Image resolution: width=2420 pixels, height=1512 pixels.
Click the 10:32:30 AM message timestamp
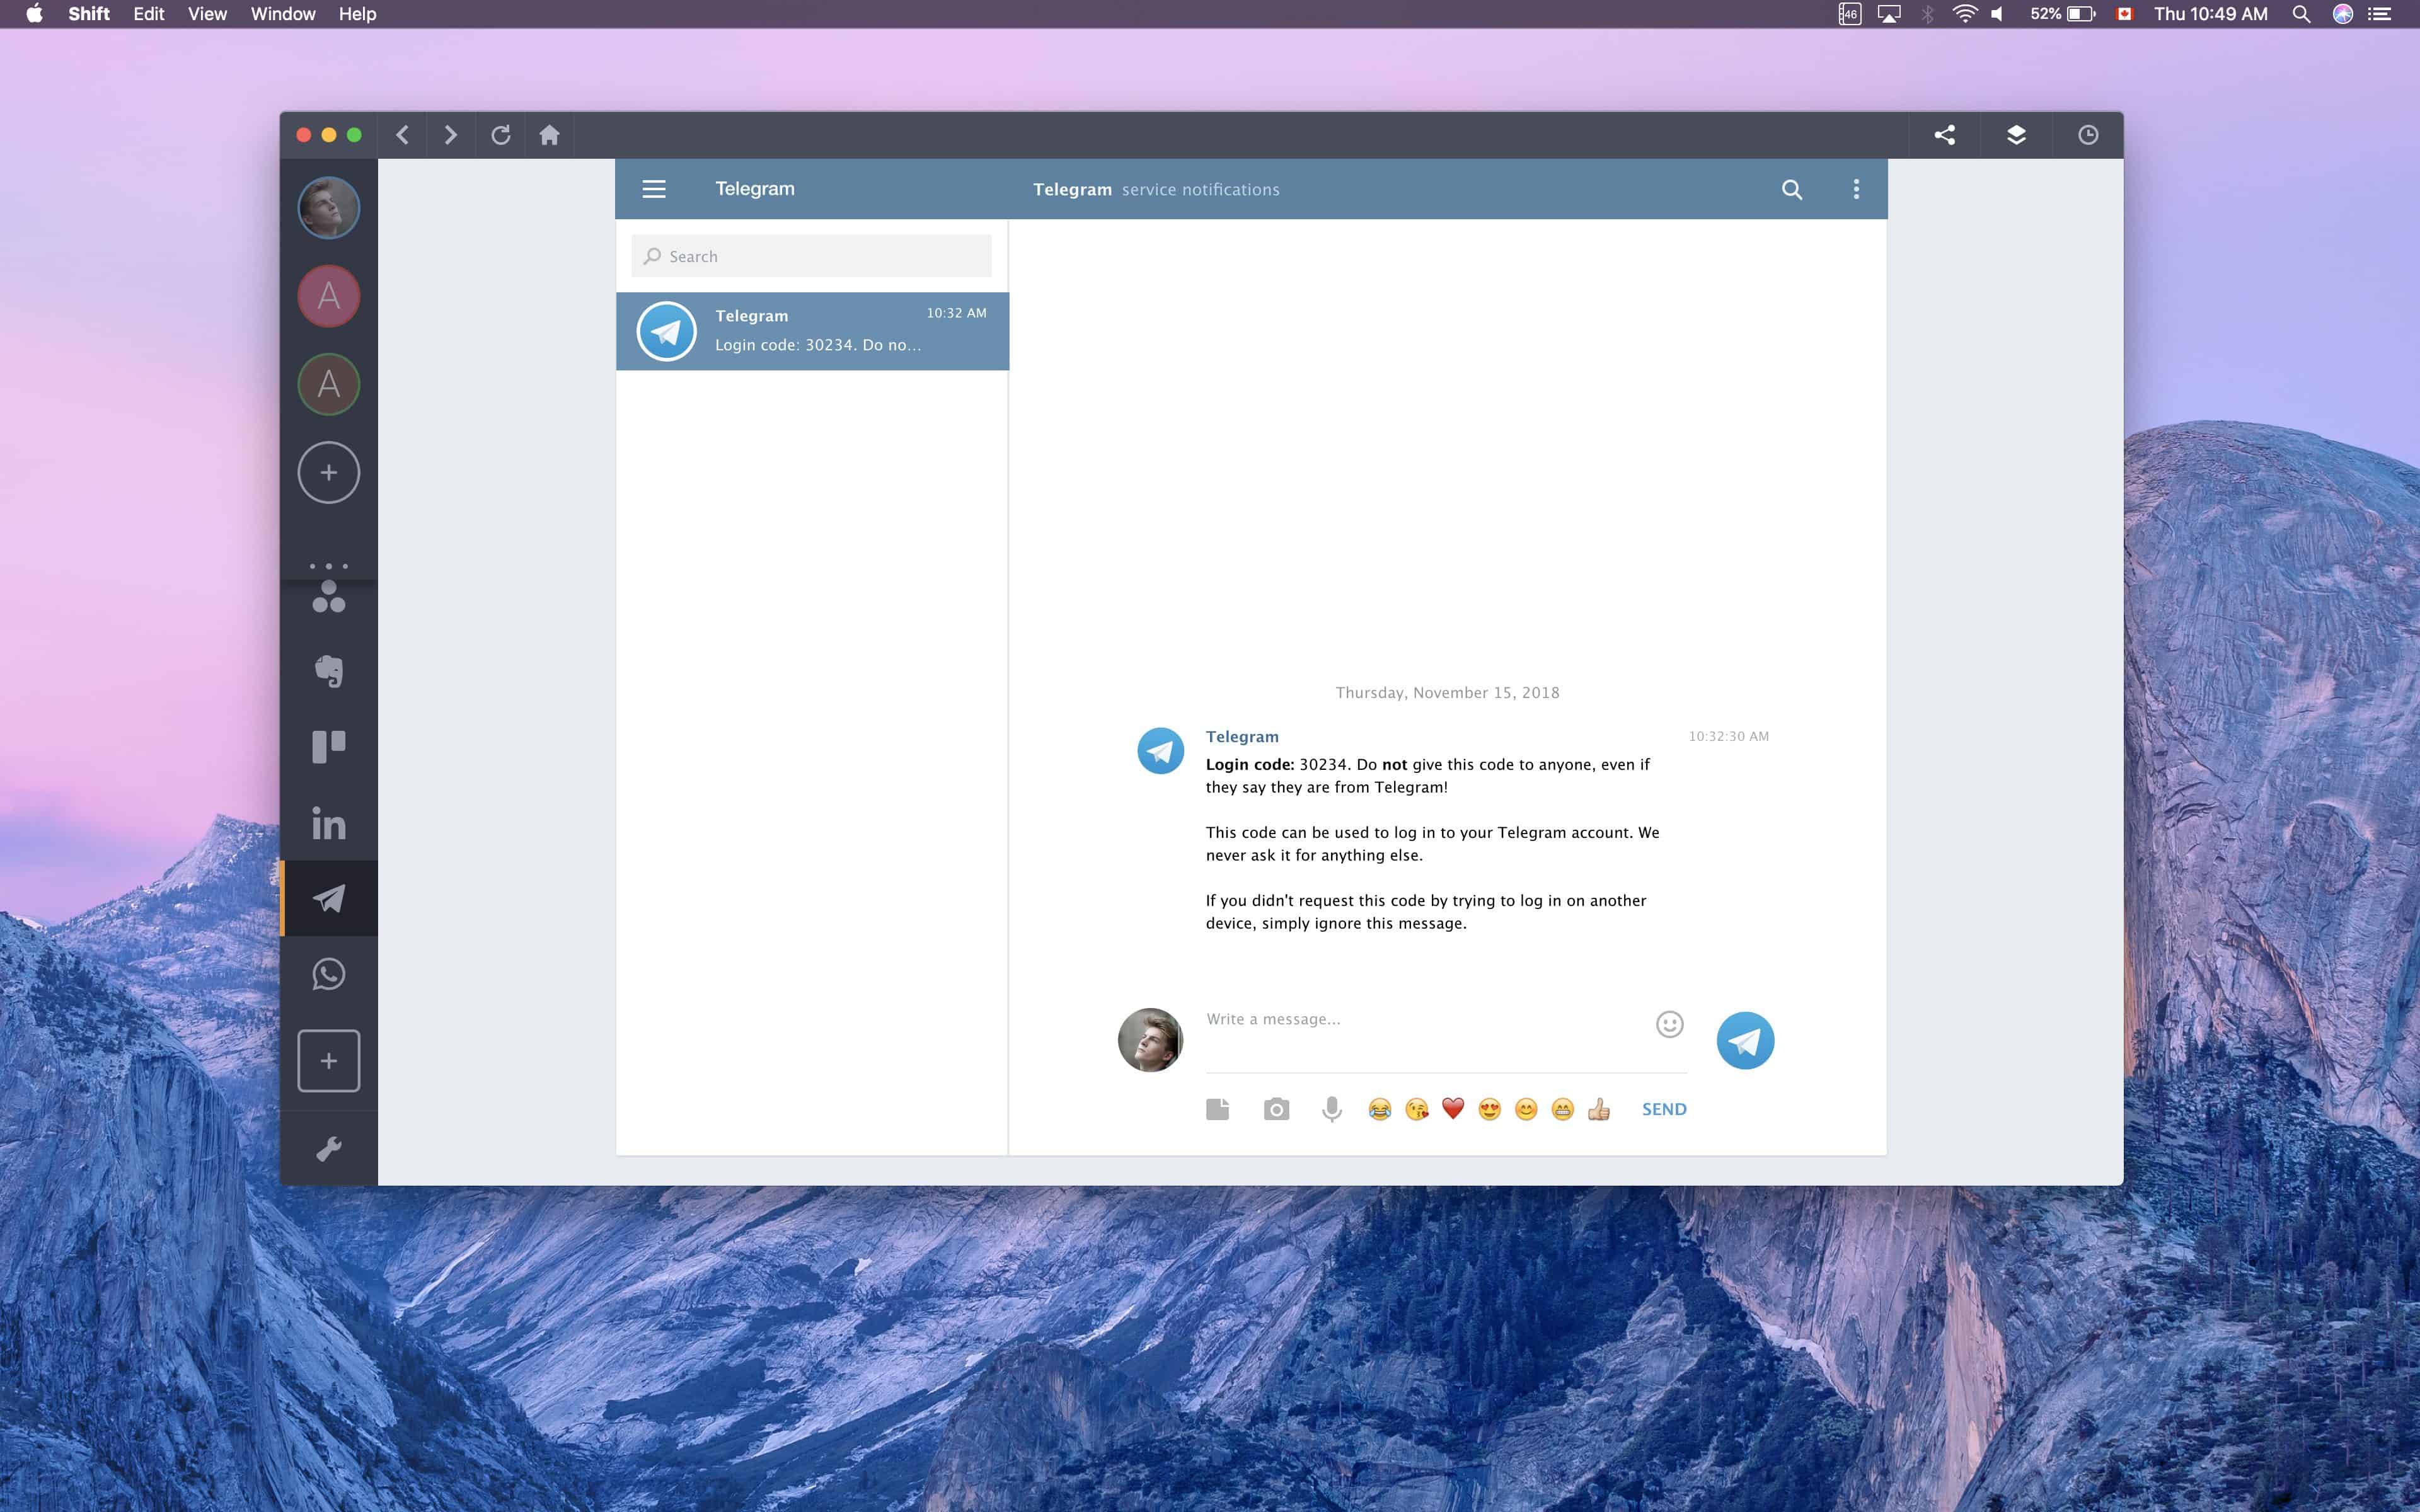[x=1728, y=736]
